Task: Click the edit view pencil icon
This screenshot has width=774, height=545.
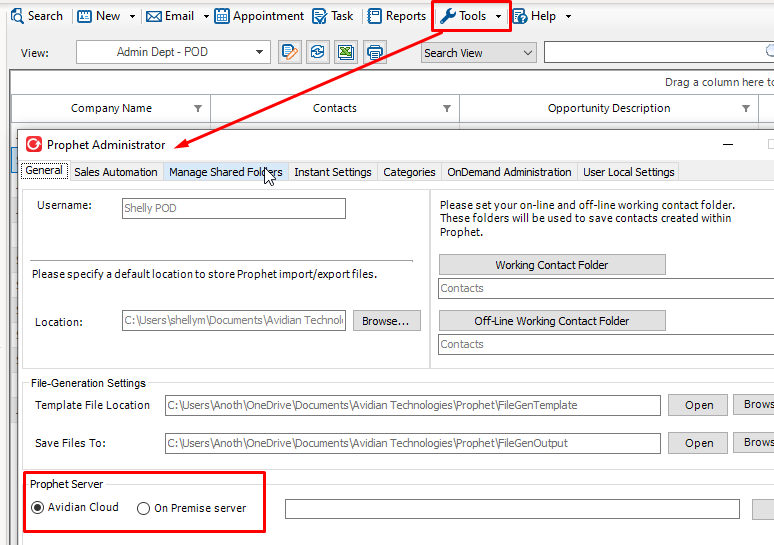Action: tap(290, 52)
